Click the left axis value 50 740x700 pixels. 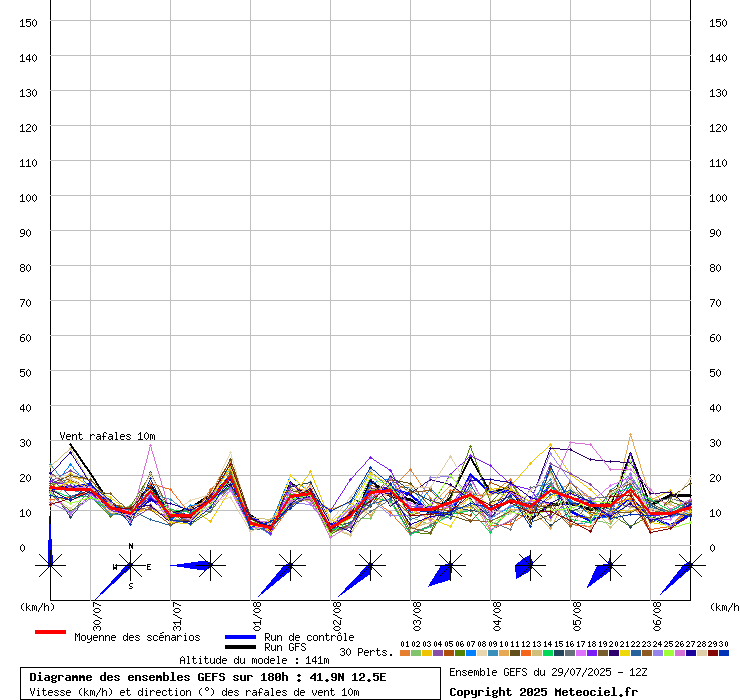coord(25,373)
